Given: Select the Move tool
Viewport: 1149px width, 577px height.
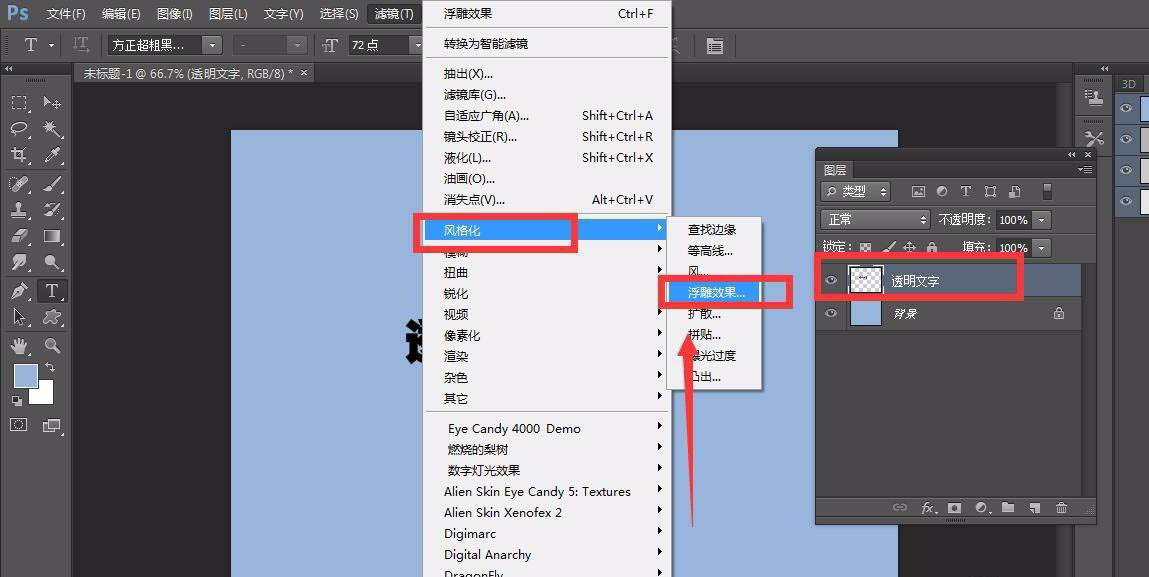Looking at the screenshot, I should point(51,102).
